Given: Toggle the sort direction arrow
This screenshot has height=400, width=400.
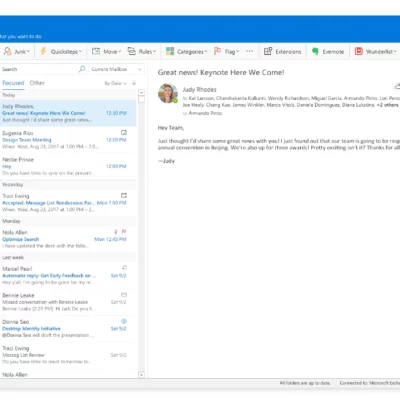Looking at the screenshot, I should (x=134, y=83).
